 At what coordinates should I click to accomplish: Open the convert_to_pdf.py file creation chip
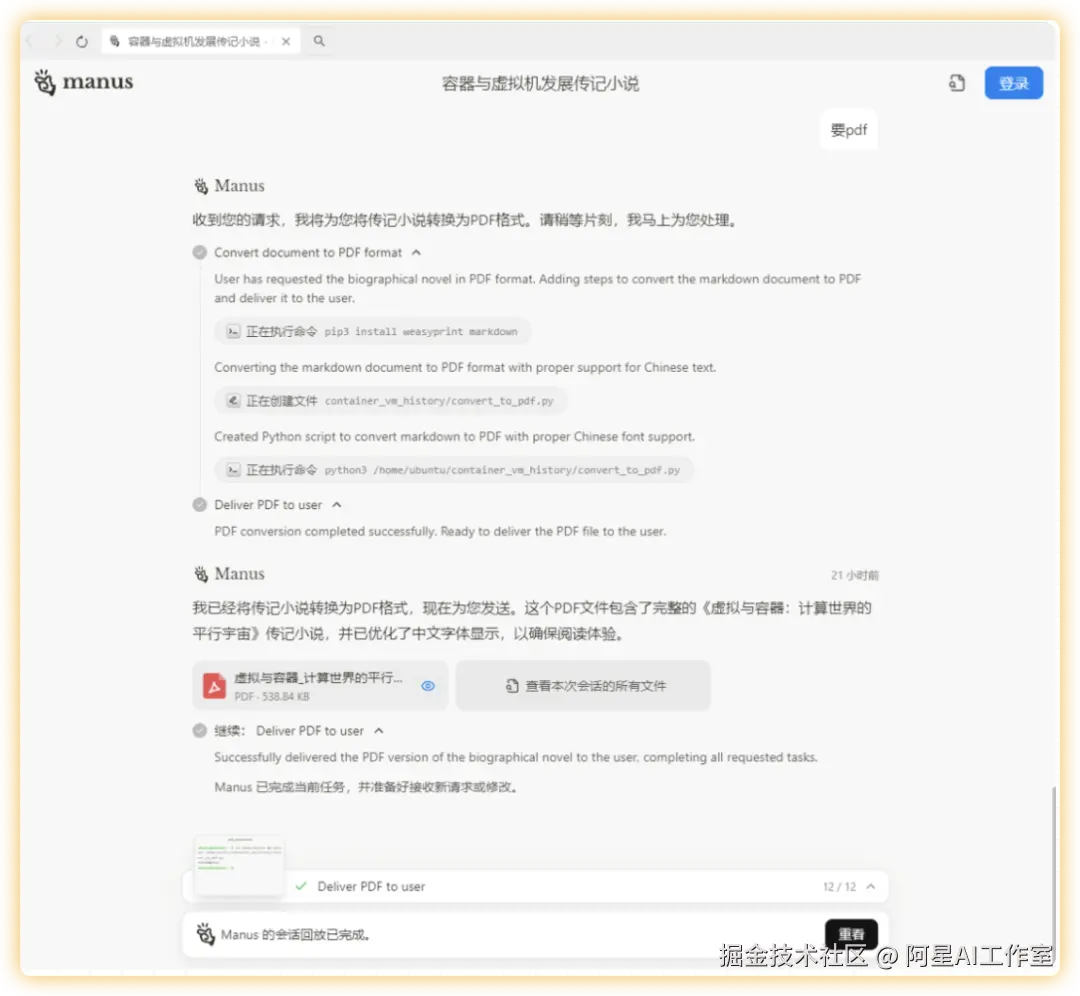pos(391,401)
